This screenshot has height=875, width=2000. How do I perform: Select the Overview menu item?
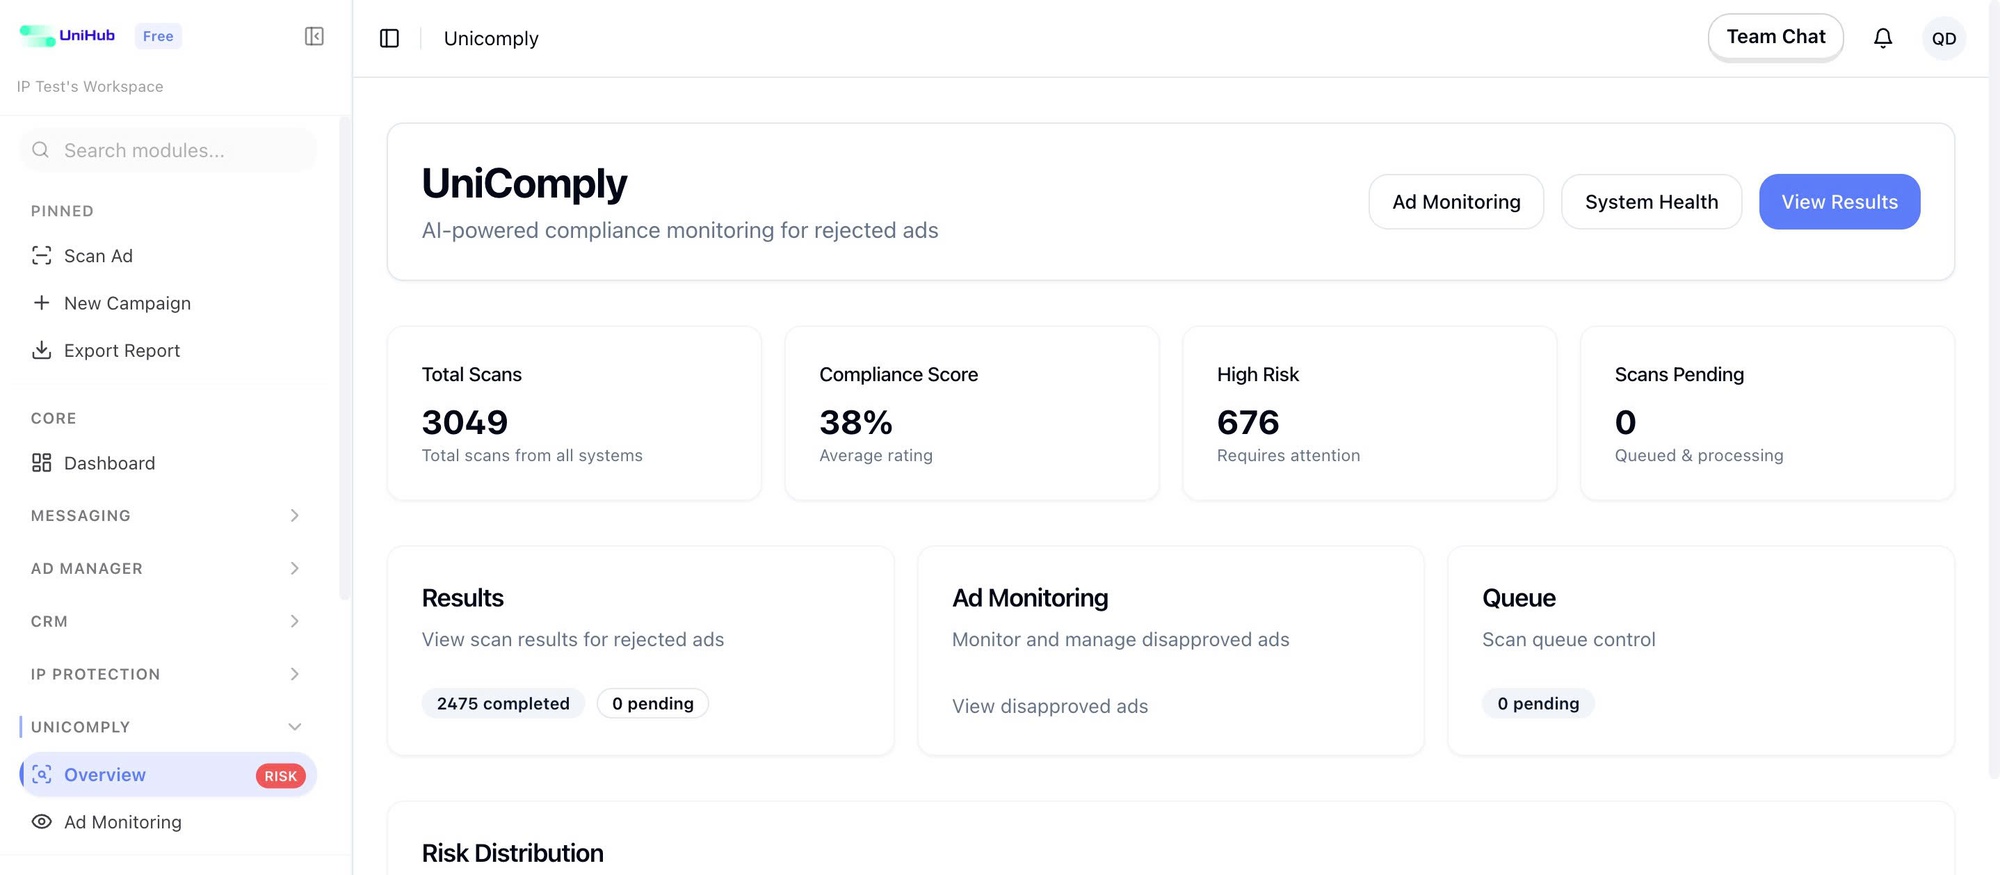point(105,775)
